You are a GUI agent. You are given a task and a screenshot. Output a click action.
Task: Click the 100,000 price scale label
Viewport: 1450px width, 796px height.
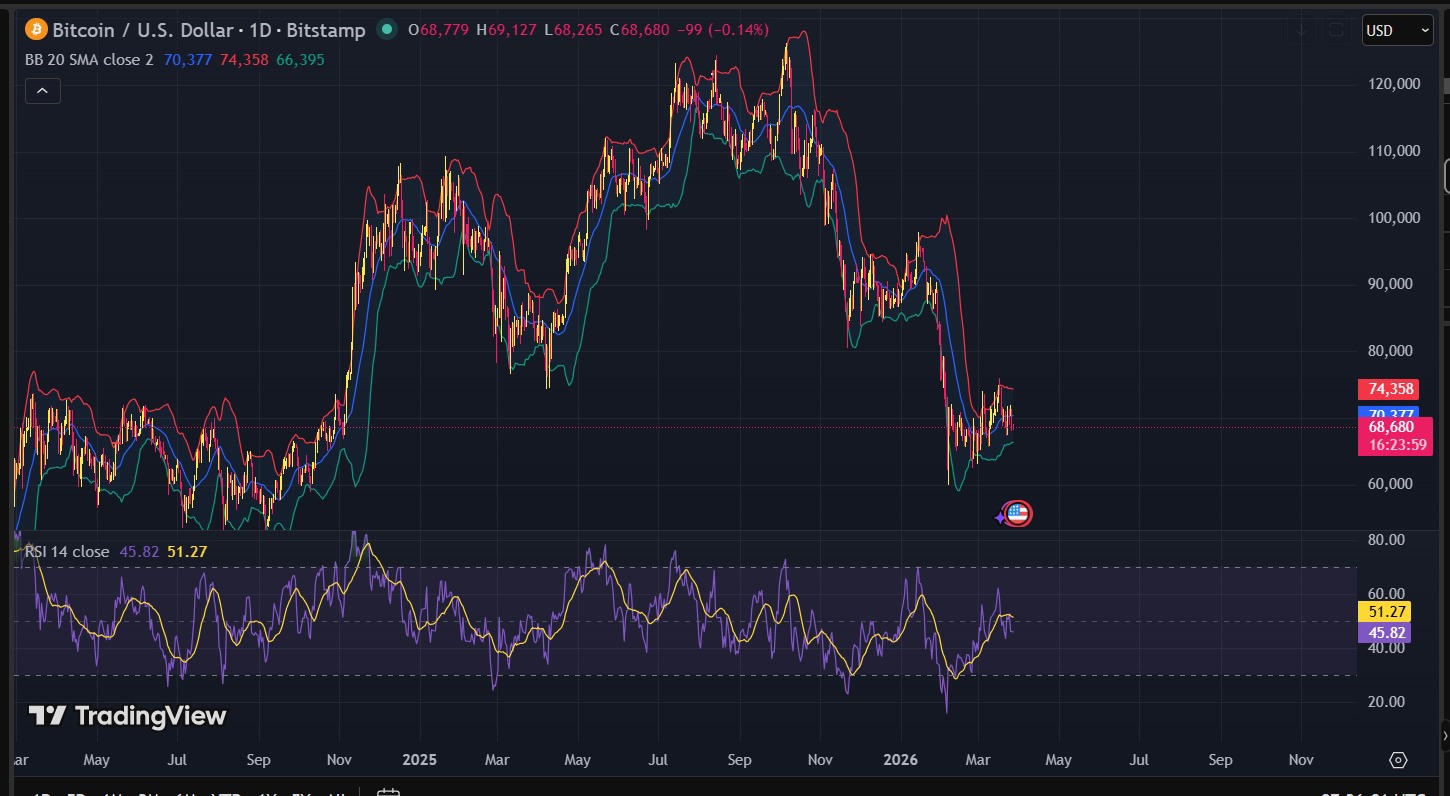[x=1392, y=218]
